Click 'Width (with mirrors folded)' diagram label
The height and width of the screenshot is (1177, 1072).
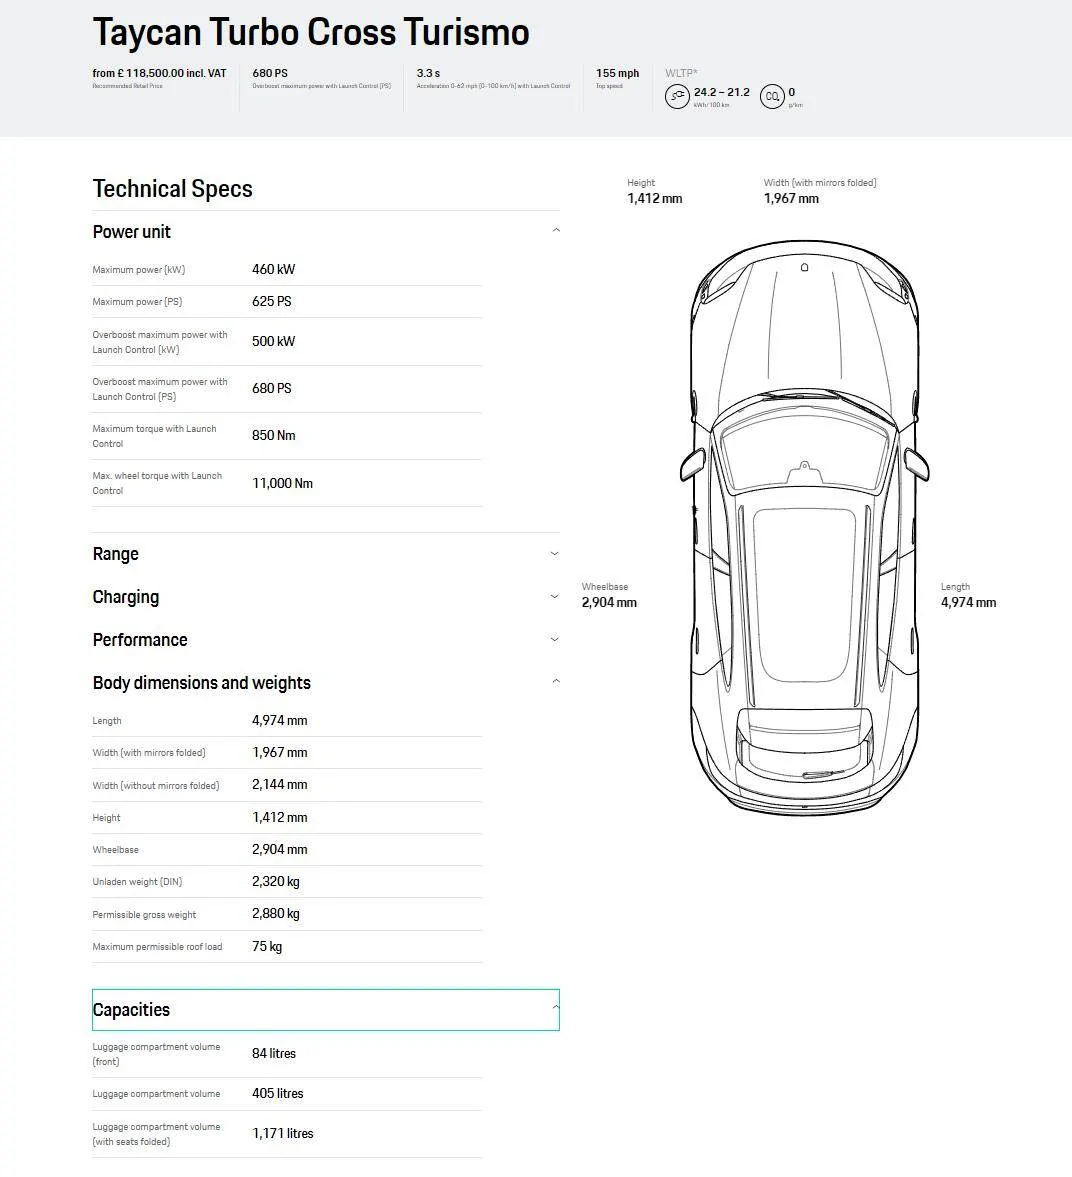click(820, 182)
